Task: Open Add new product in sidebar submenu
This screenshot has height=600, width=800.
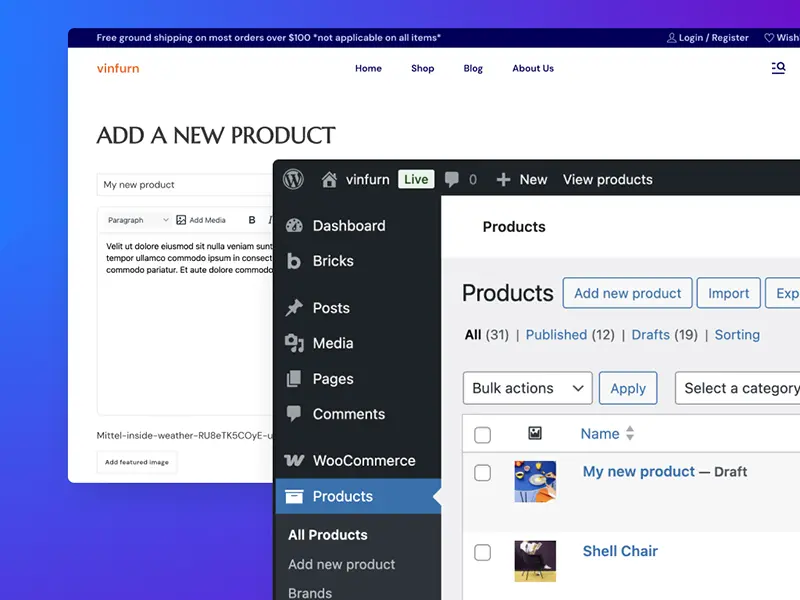Action: tap(341, 564)
